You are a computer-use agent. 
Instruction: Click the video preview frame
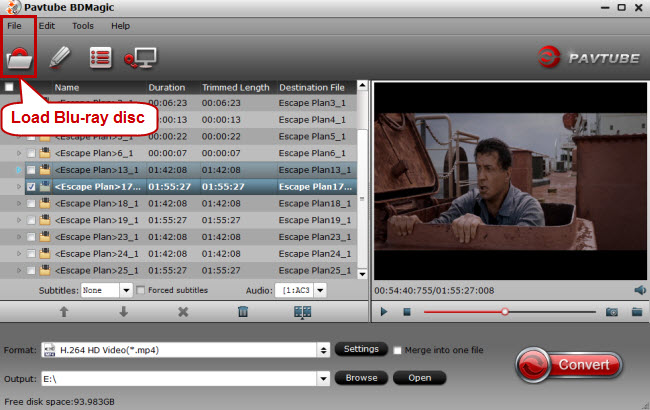[x=510, y=181]
